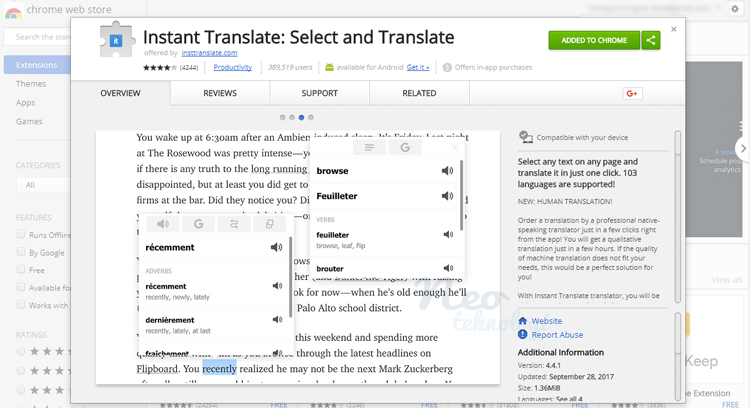Select the second star rating radio button
This screenshot has height=408, width=750.
tap(21, 371)
